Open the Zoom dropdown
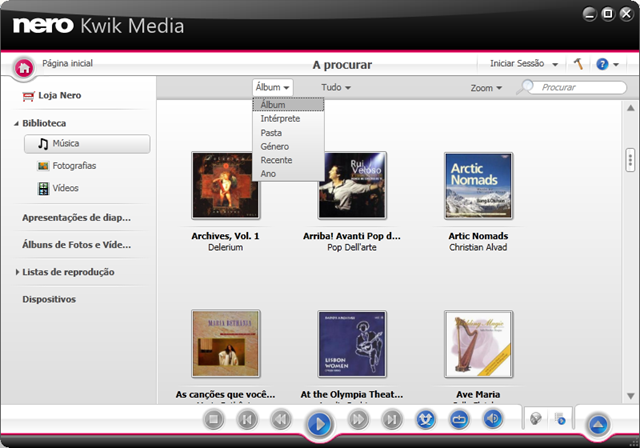This screenshot has height=448, width=640. [486, 88]
